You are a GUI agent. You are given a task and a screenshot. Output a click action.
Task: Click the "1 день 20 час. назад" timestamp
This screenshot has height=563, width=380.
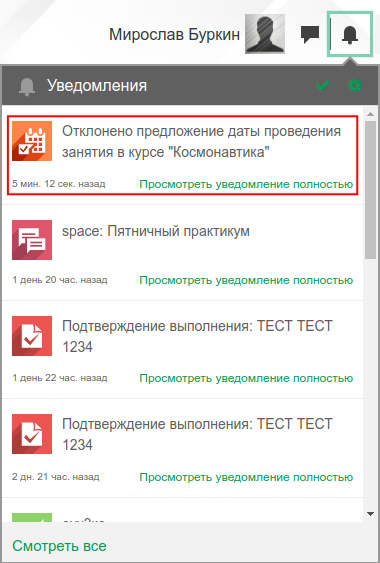click(x=60, y=280)
